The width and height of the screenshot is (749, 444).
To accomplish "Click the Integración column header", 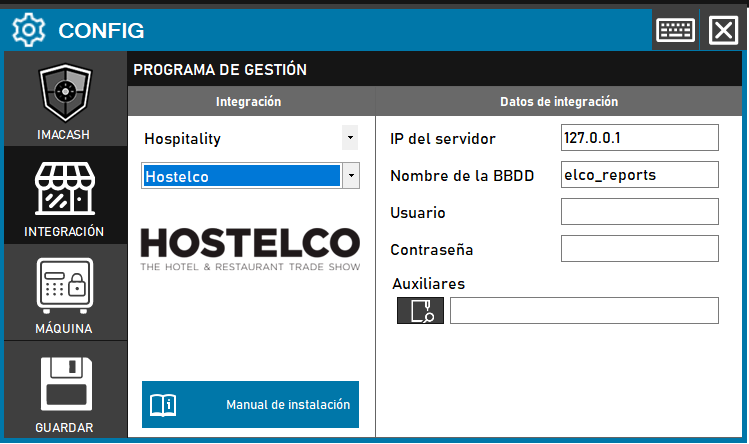I will (249, 101).
